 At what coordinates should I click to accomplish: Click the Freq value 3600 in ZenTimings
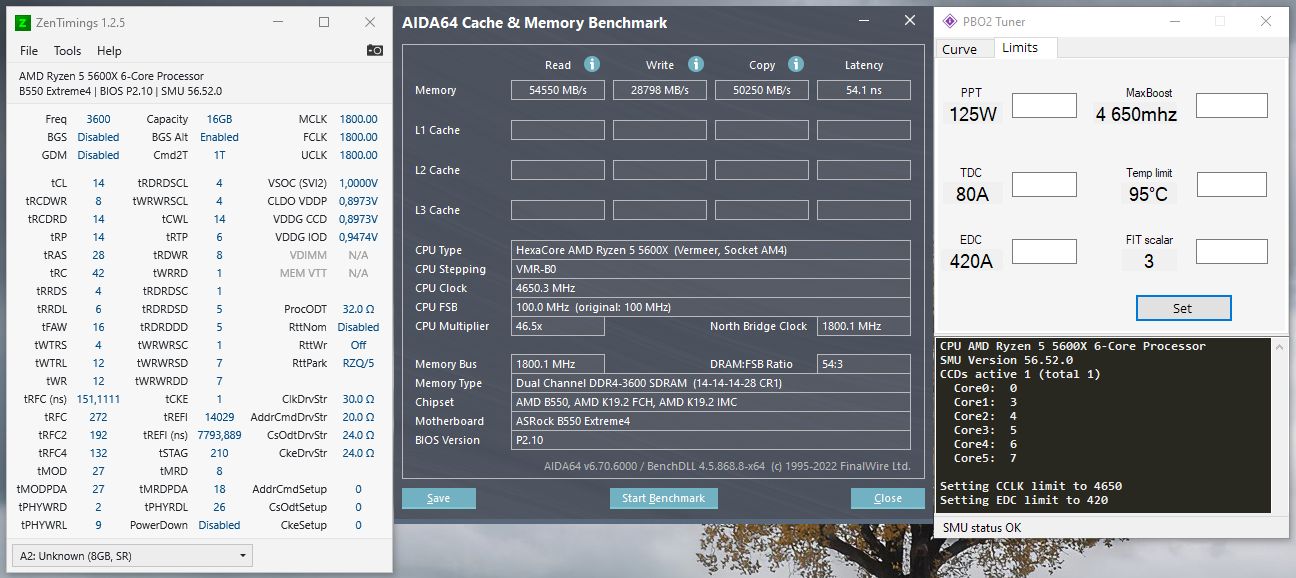[x=98, y=119]
